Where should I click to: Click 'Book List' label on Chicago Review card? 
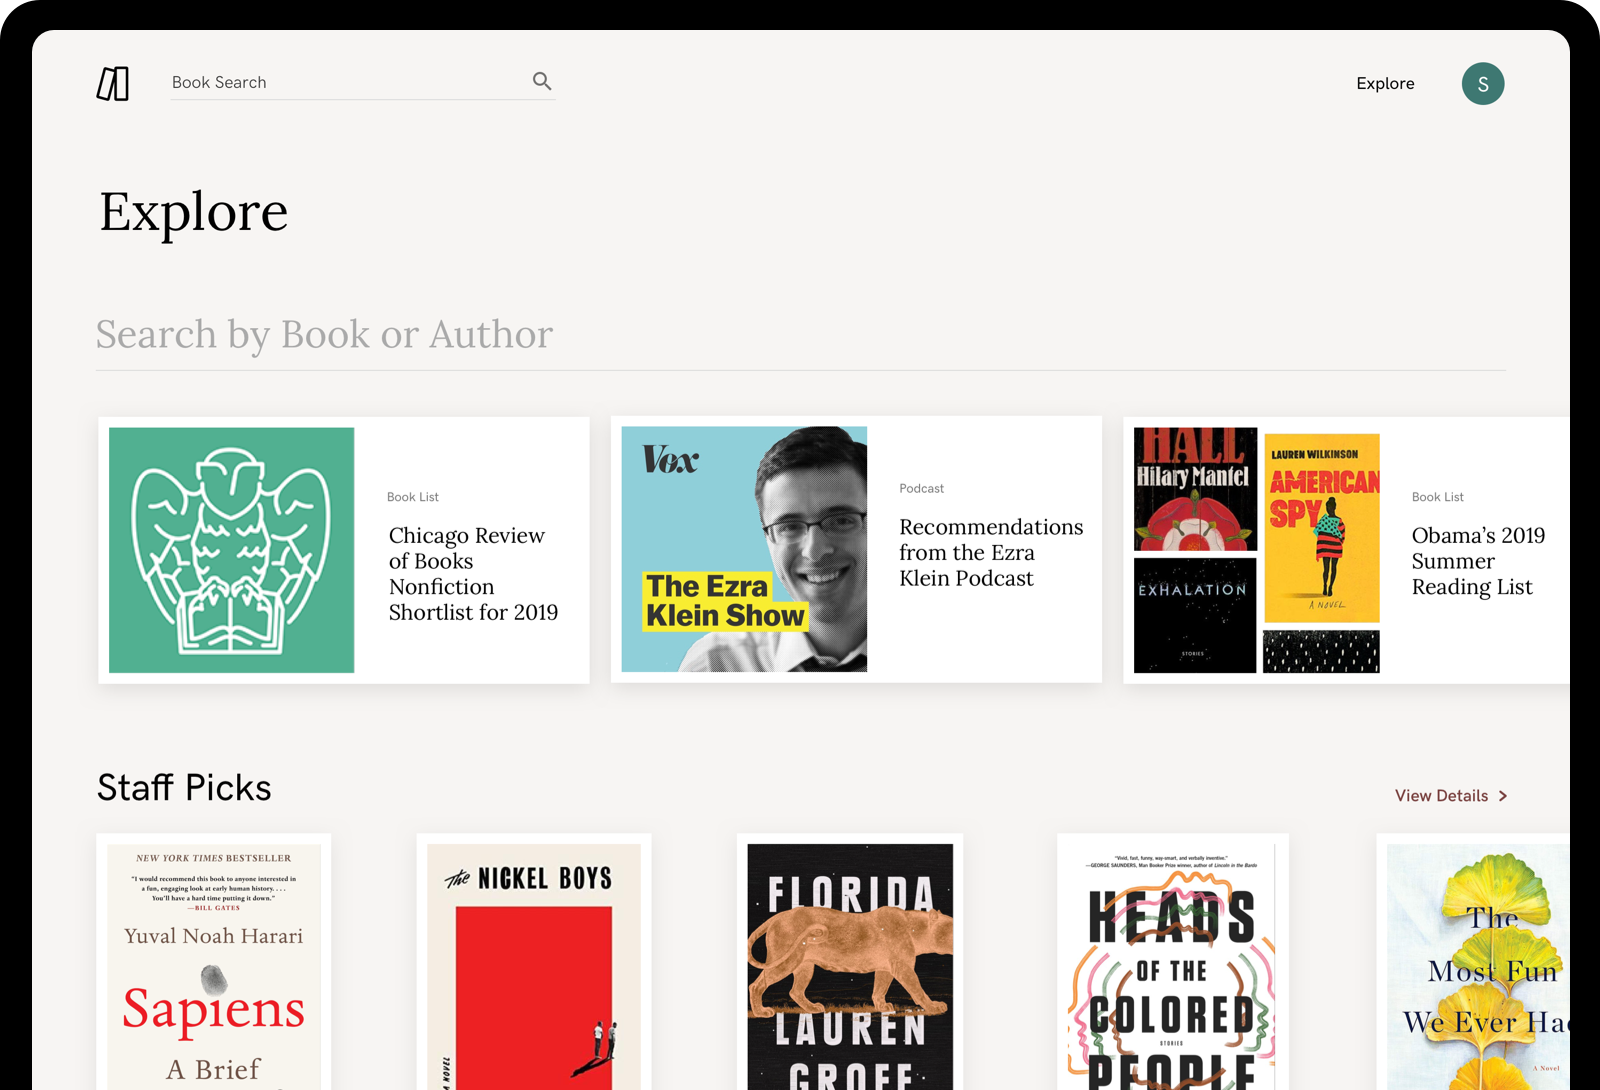tap(413, 497)
